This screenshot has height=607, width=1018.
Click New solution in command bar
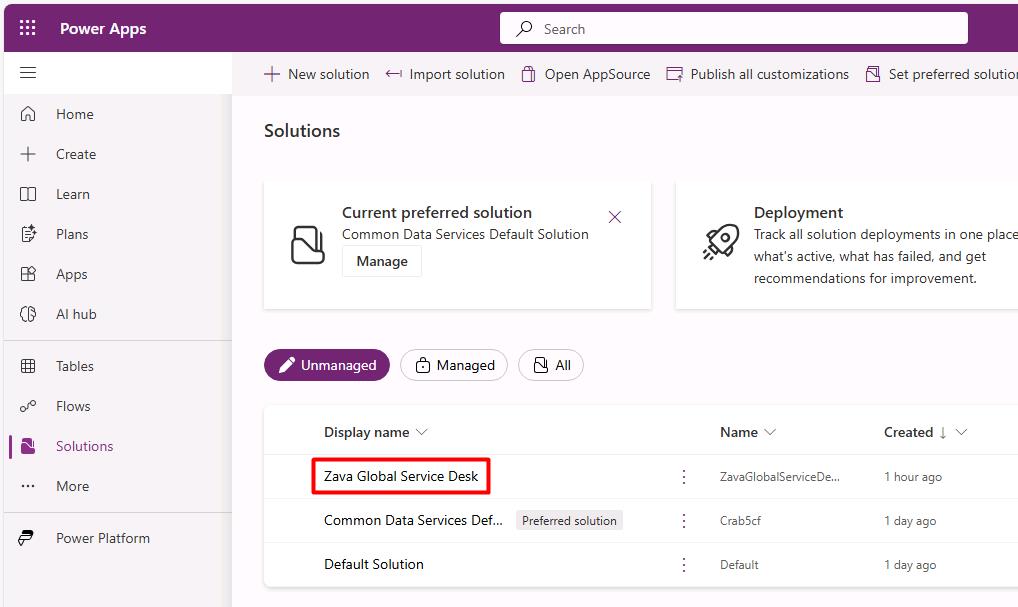(x=317, y=74)
